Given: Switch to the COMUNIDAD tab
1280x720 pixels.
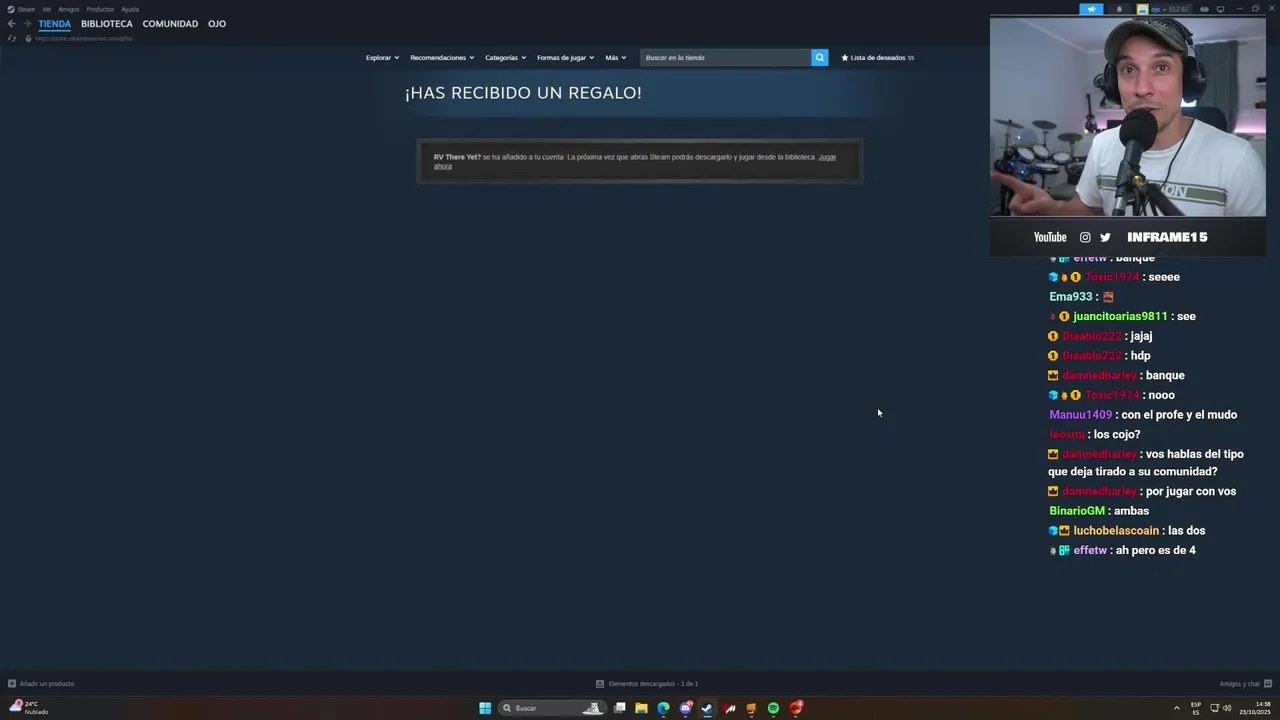Looking at the screenshot, I should (170, 24).
